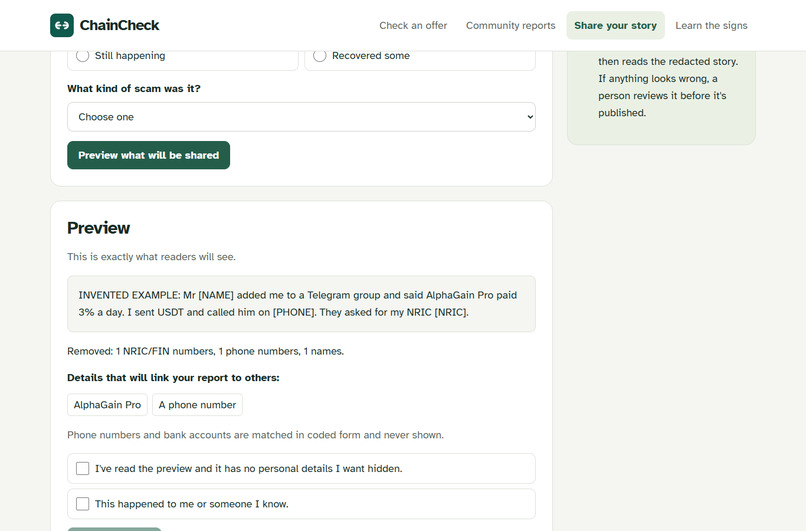Click the Preview heading
806x531 pixels.
click(99, 228)
